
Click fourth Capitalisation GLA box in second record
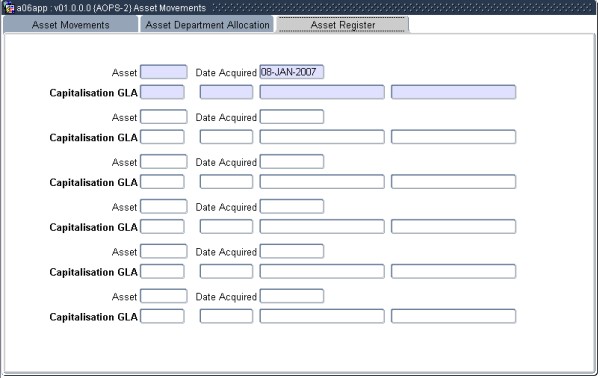click(453, 137)
